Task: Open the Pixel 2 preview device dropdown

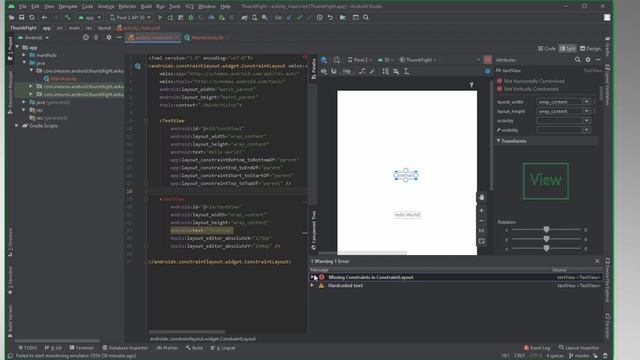Action: pyautogui.click(x=360, y=60)
